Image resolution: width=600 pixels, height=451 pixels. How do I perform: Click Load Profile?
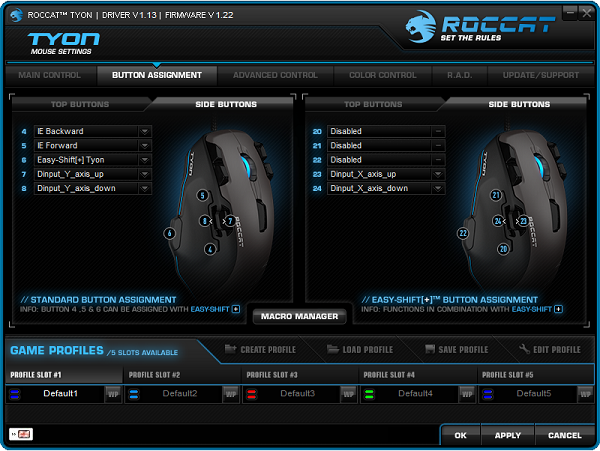(360, 349)
